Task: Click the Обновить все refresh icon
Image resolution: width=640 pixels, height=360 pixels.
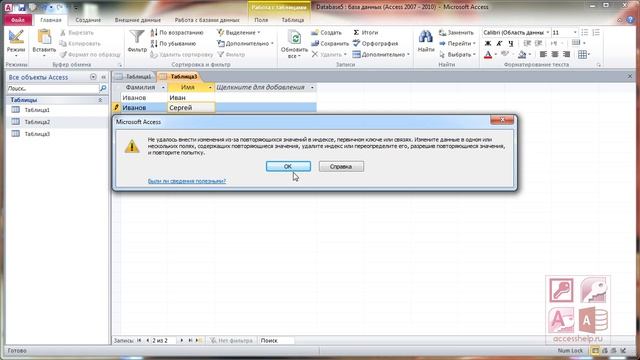Action: 294,38
